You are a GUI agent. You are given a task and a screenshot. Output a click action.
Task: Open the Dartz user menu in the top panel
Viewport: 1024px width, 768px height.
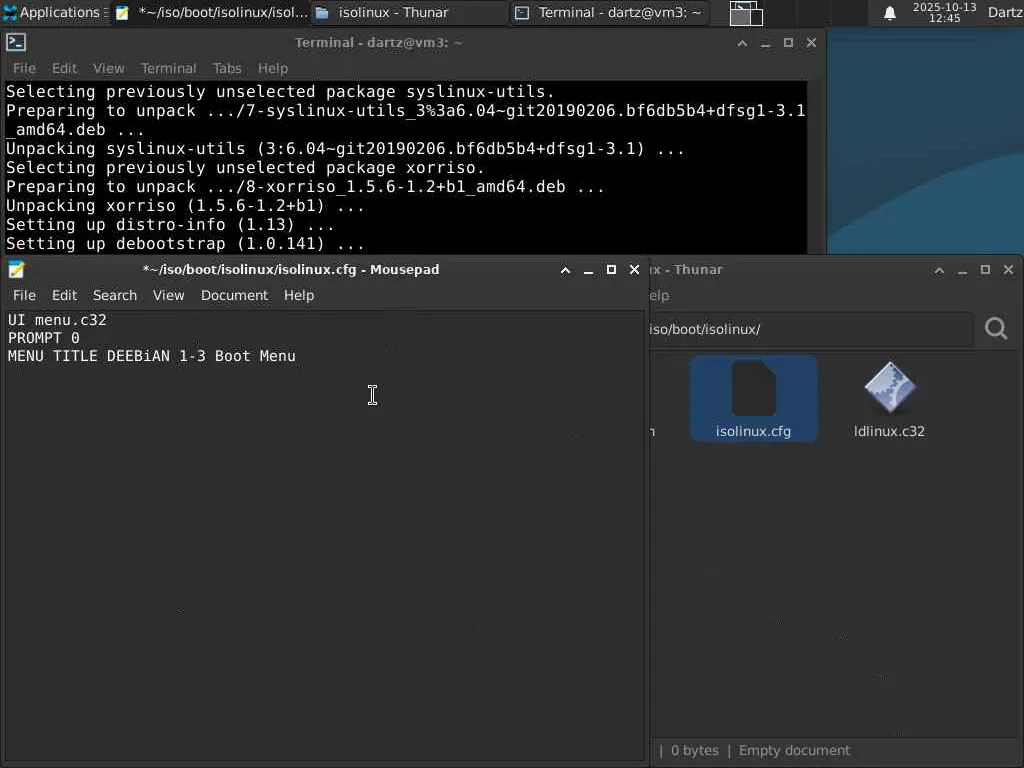1005,12
